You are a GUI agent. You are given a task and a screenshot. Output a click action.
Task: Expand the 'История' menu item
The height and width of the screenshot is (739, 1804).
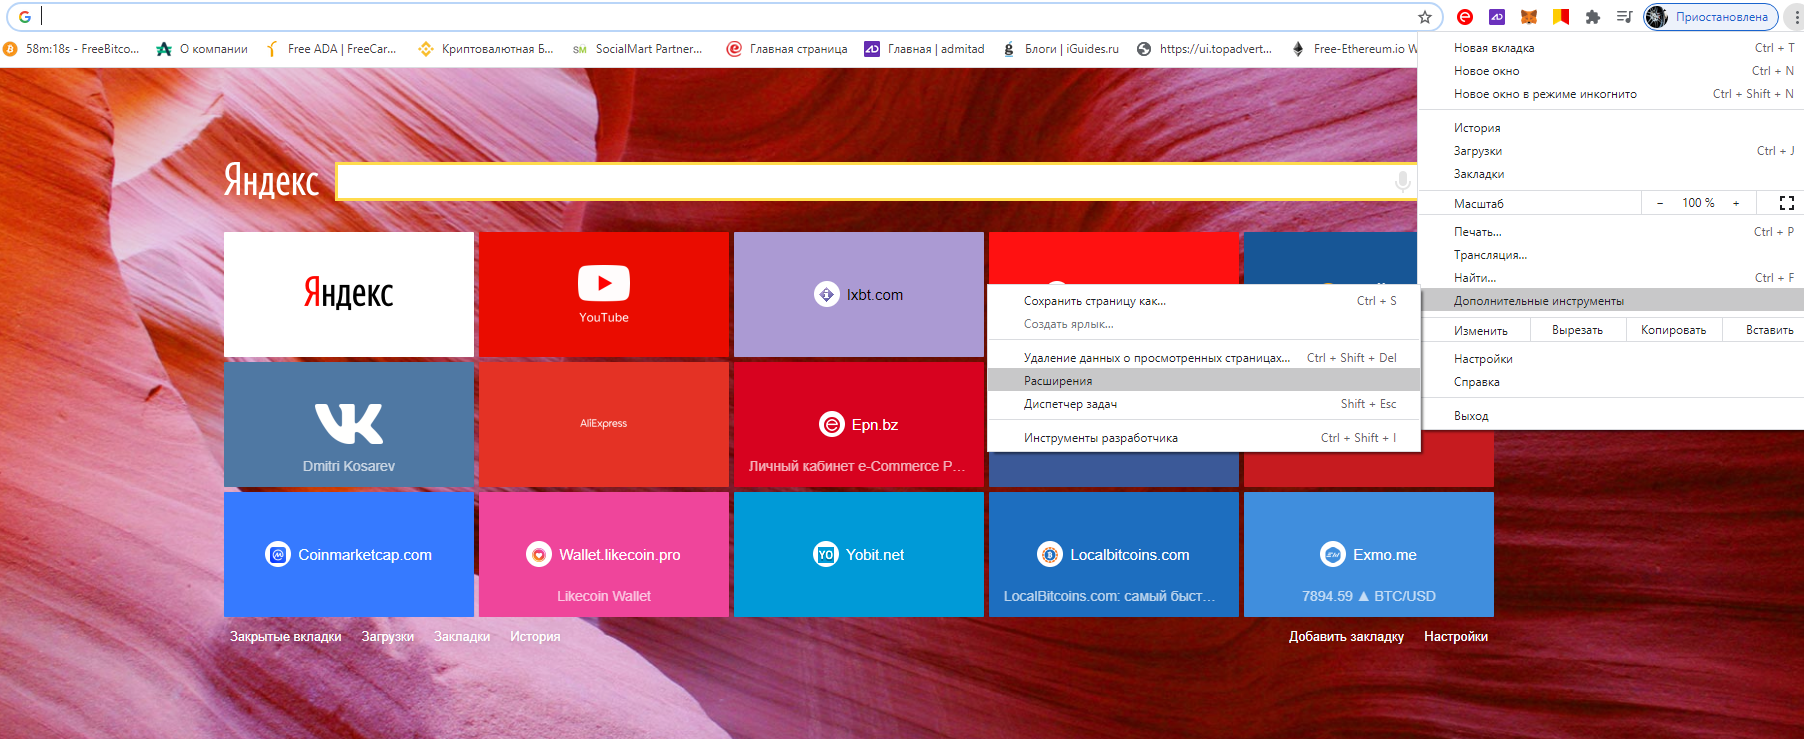[x=1611, y=128]
